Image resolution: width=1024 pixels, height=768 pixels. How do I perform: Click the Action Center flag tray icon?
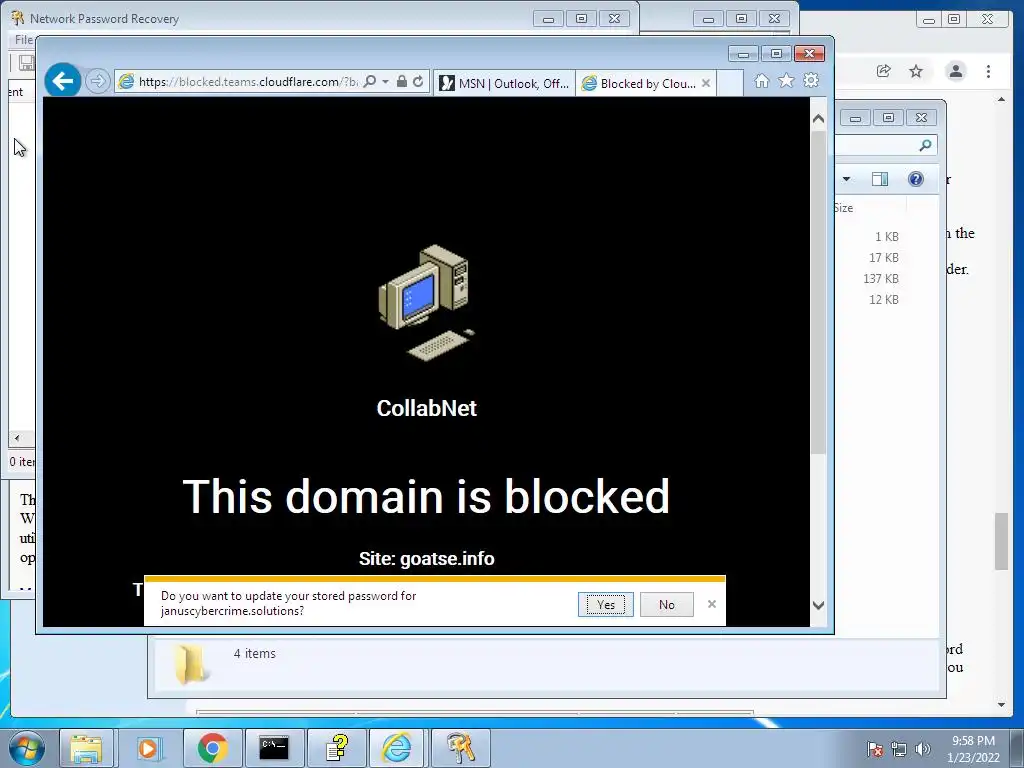click(875, 749)
